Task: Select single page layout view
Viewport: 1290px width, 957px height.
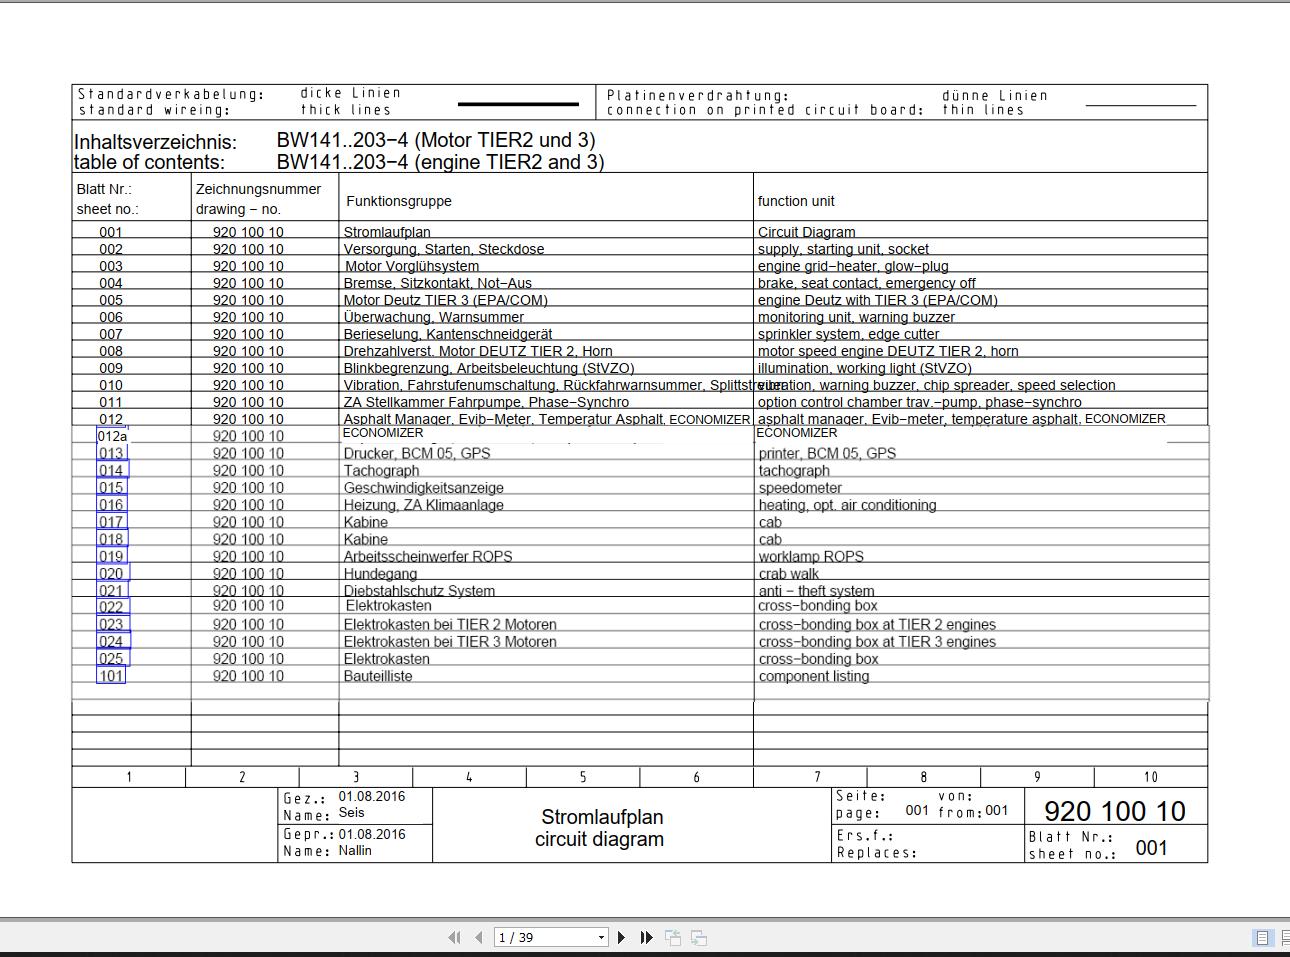Action: click(1262, 938)
